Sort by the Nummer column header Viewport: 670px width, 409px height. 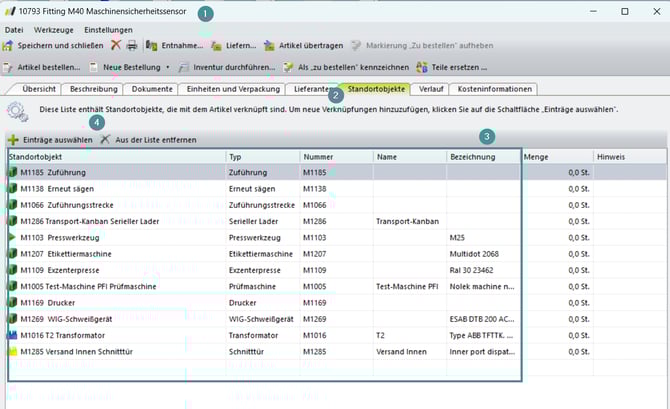336,157
